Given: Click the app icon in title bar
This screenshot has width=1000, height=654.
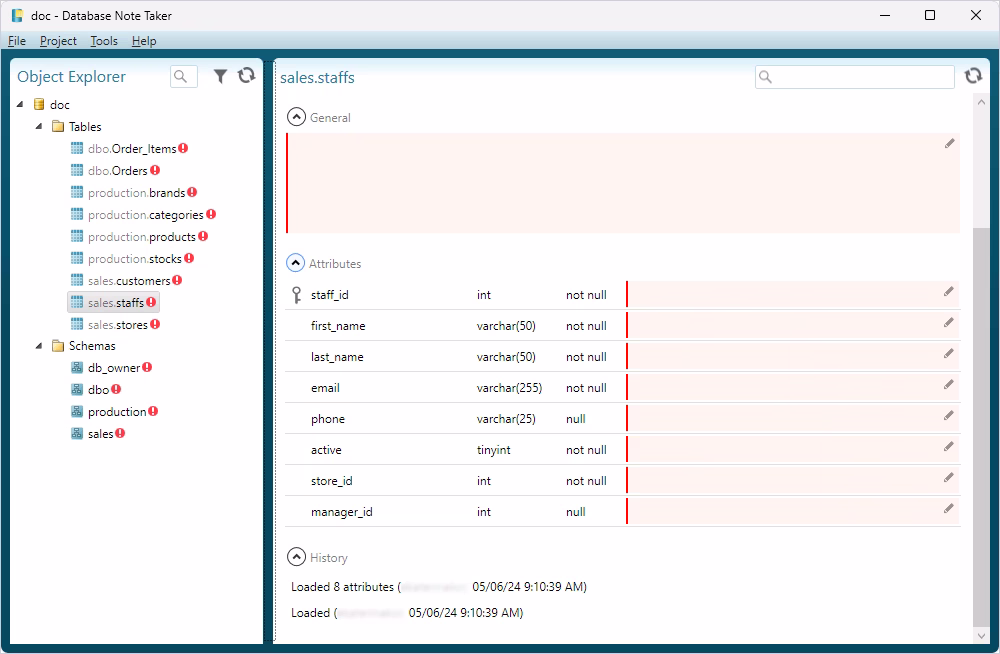Looking at the screenshot, I should (x=17, y=15).
